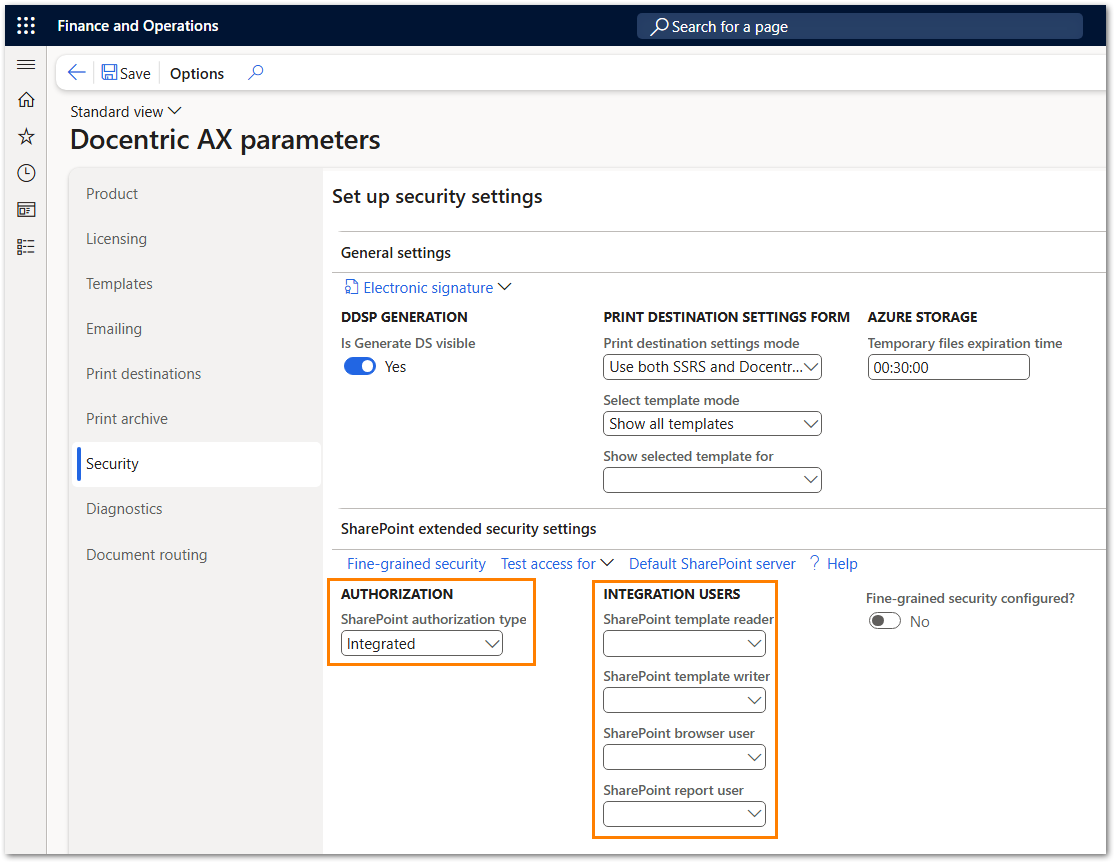This screenshot has height=863, width=1115.
Task: Click the back arrow button
Action: tap(77, 73)
